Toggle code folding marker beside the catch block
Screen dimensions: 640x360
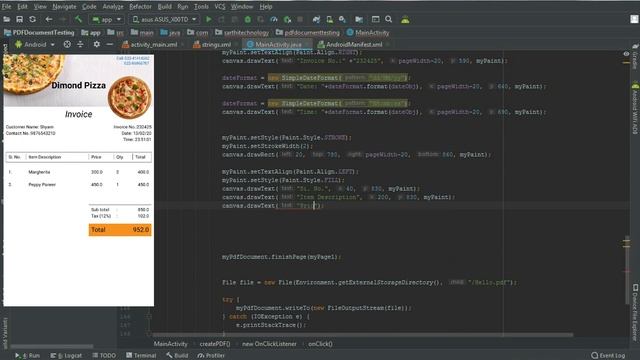(149, 316)
